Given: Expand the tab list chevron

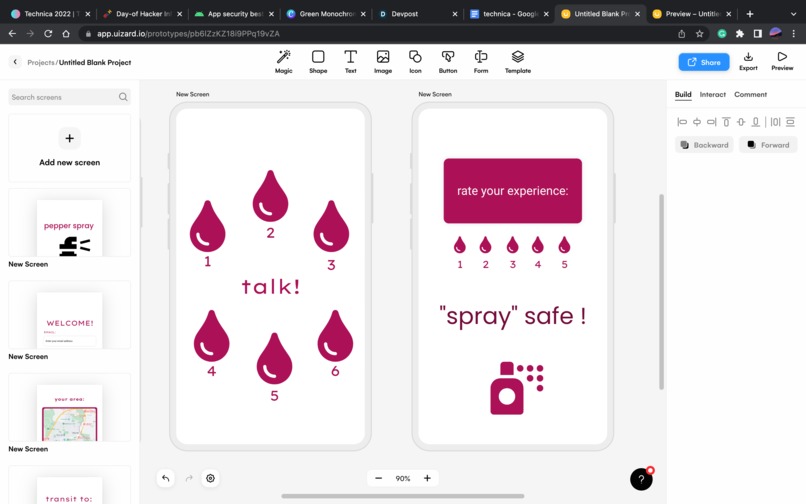Looking at the screenshot, I should tap(793, 14).
